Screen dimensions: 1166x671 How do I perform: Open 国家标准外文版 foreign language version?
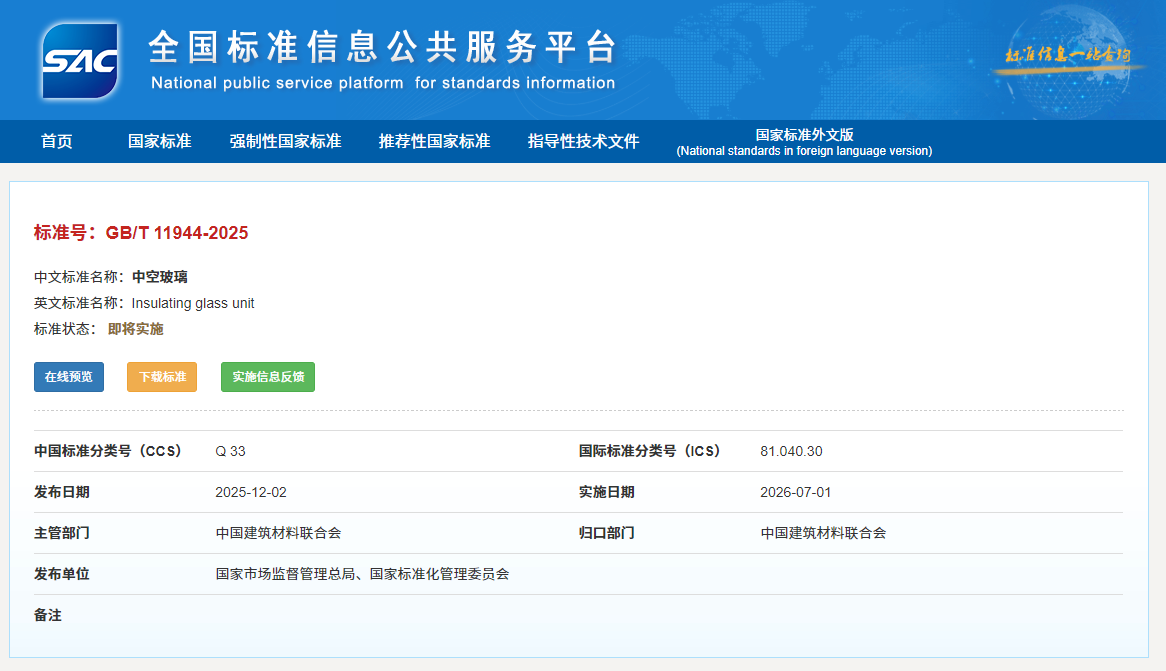tap(804, 142)
